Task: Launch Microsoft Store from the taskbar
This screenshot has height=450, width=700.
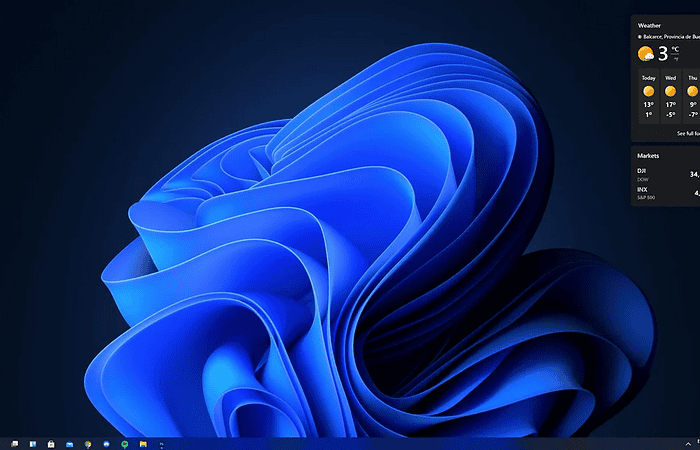Action: pyautogui.click(x=51, y=444)
